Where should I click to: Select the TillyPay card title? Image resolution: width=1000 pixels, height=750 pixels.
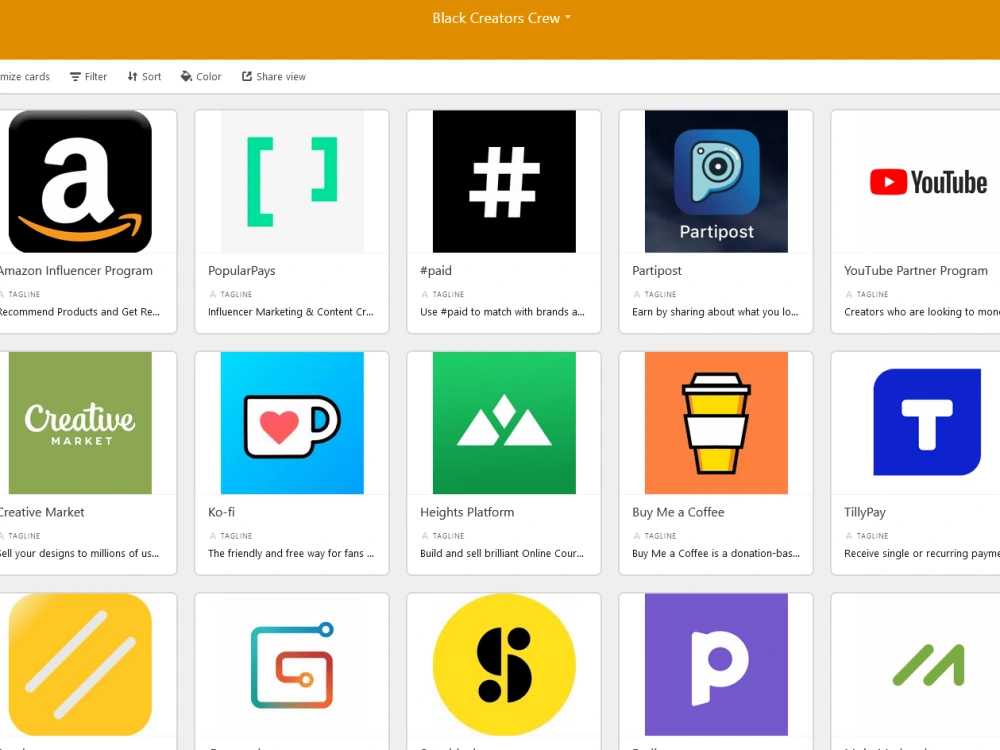[865, 512]
